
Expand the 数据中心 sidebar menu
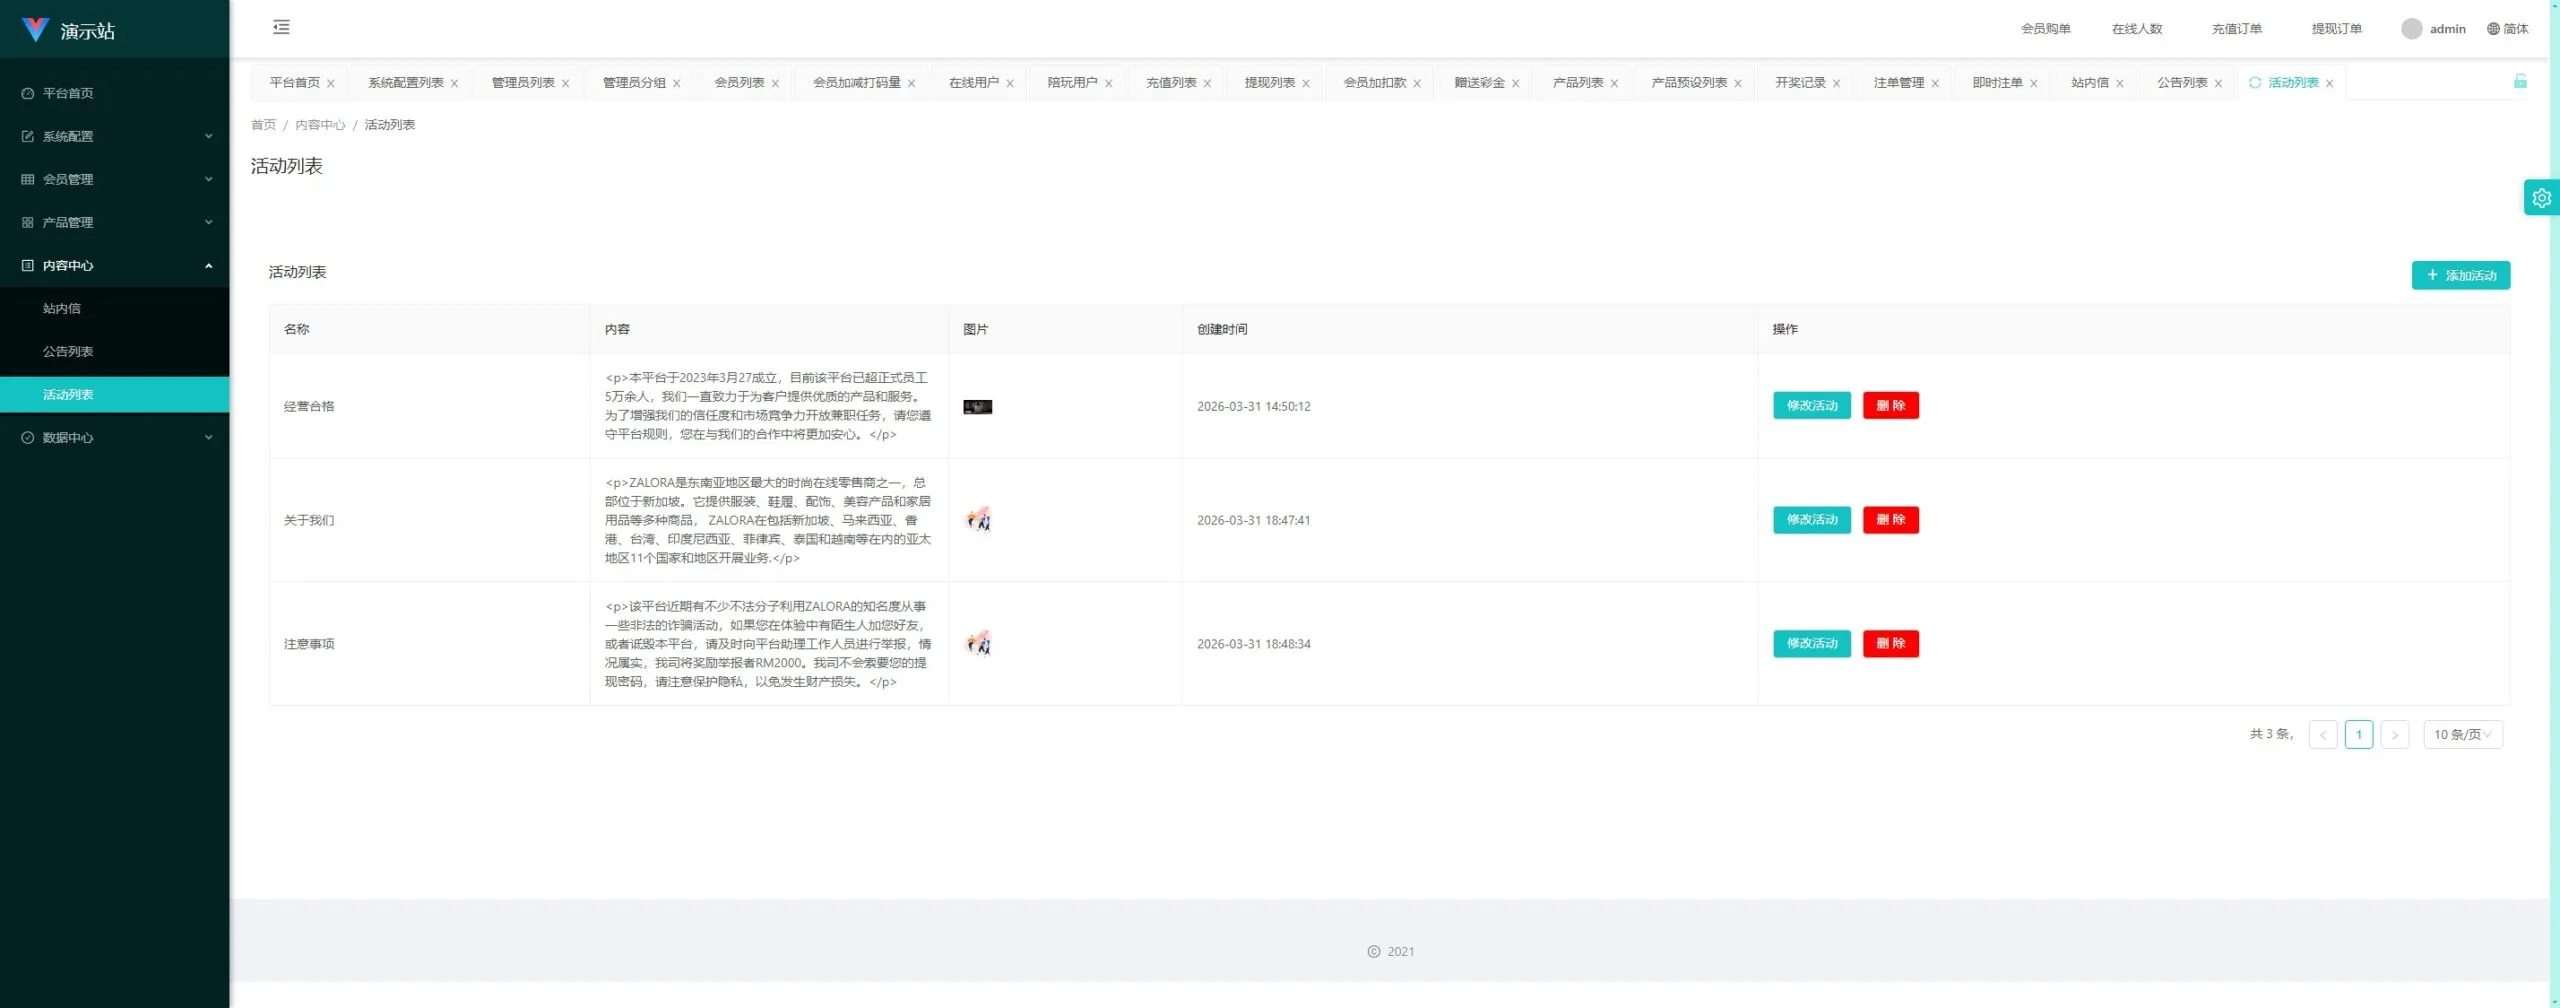115,437
